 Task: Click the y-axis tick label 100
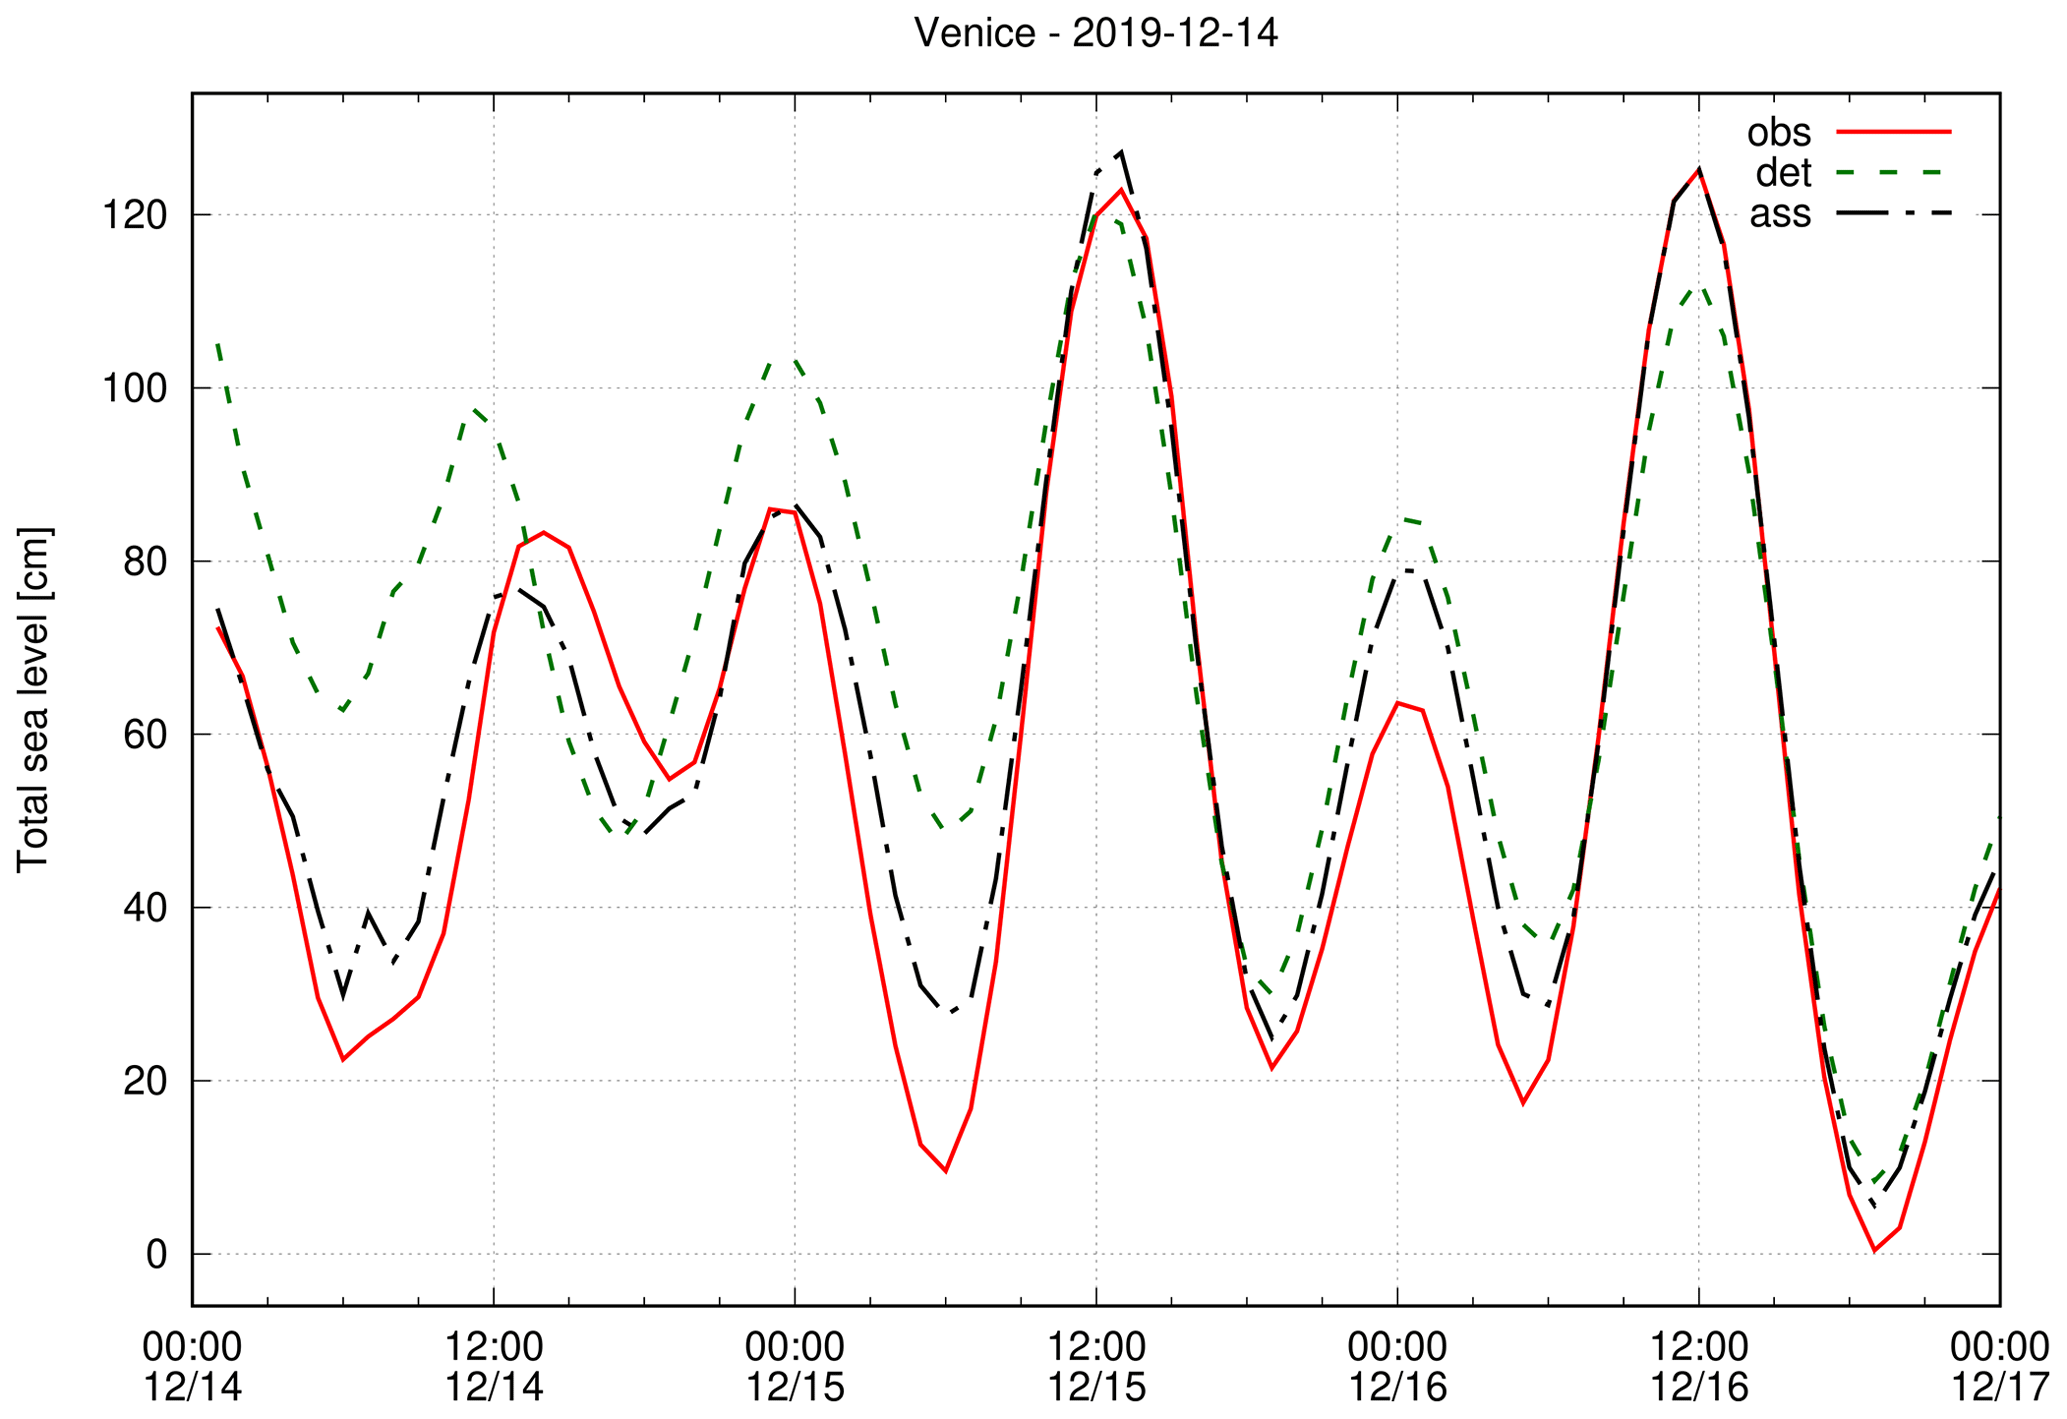point(134,388)
